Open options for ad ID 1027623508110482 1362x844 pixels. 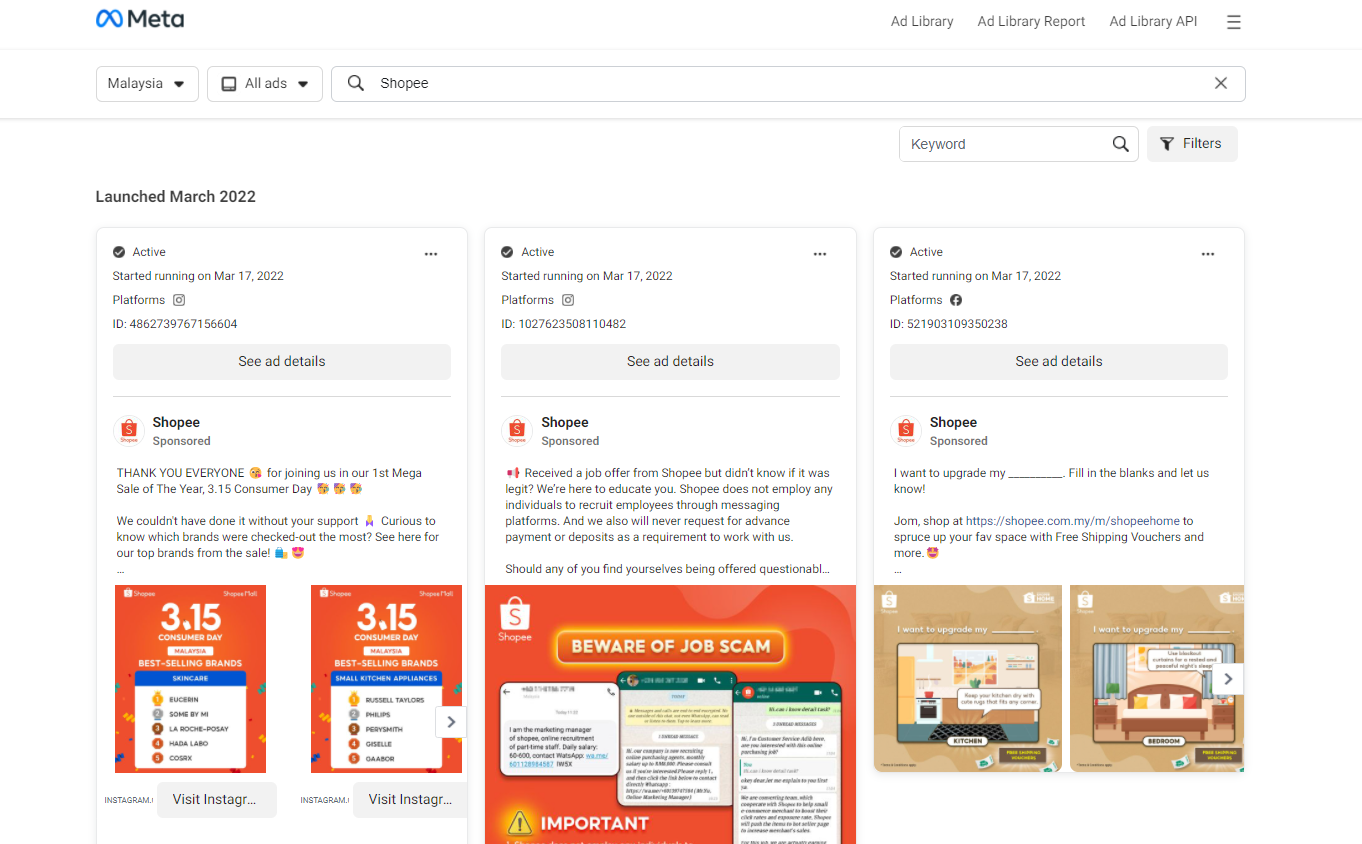[x=820, y=254]
